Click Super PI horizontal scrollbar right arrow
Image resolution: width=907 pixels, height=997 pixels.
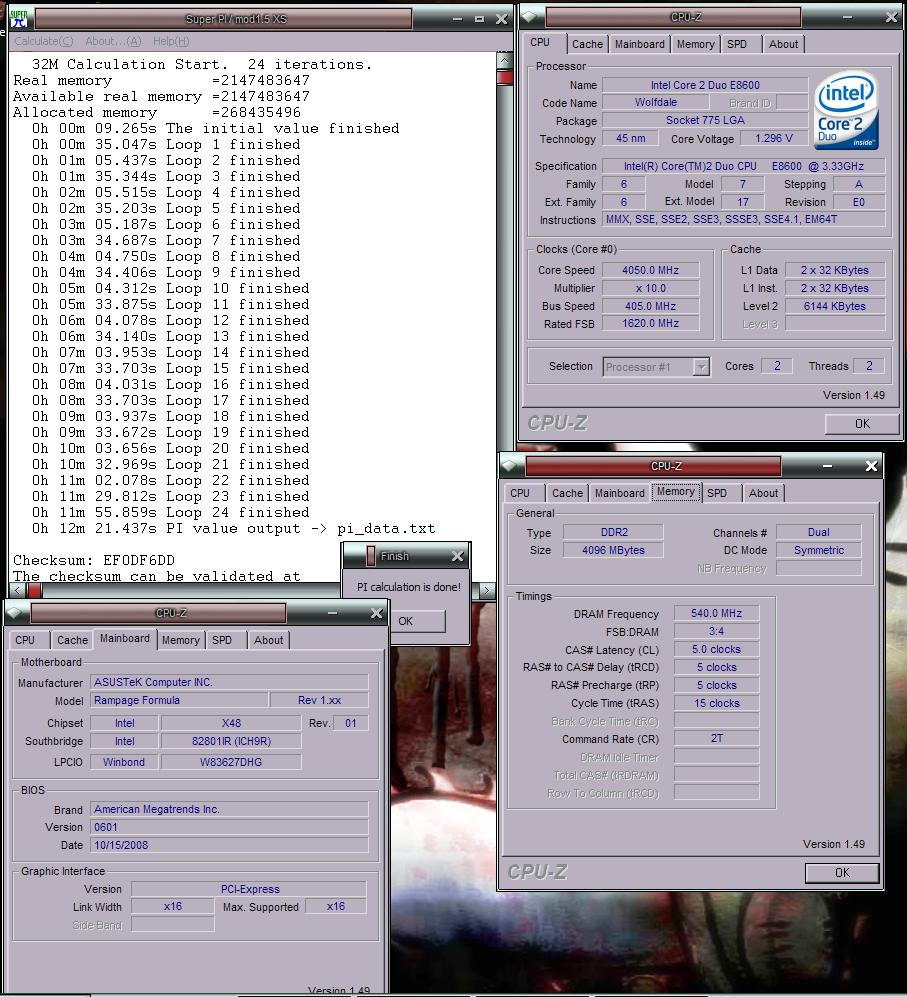(x=487, y=590)
